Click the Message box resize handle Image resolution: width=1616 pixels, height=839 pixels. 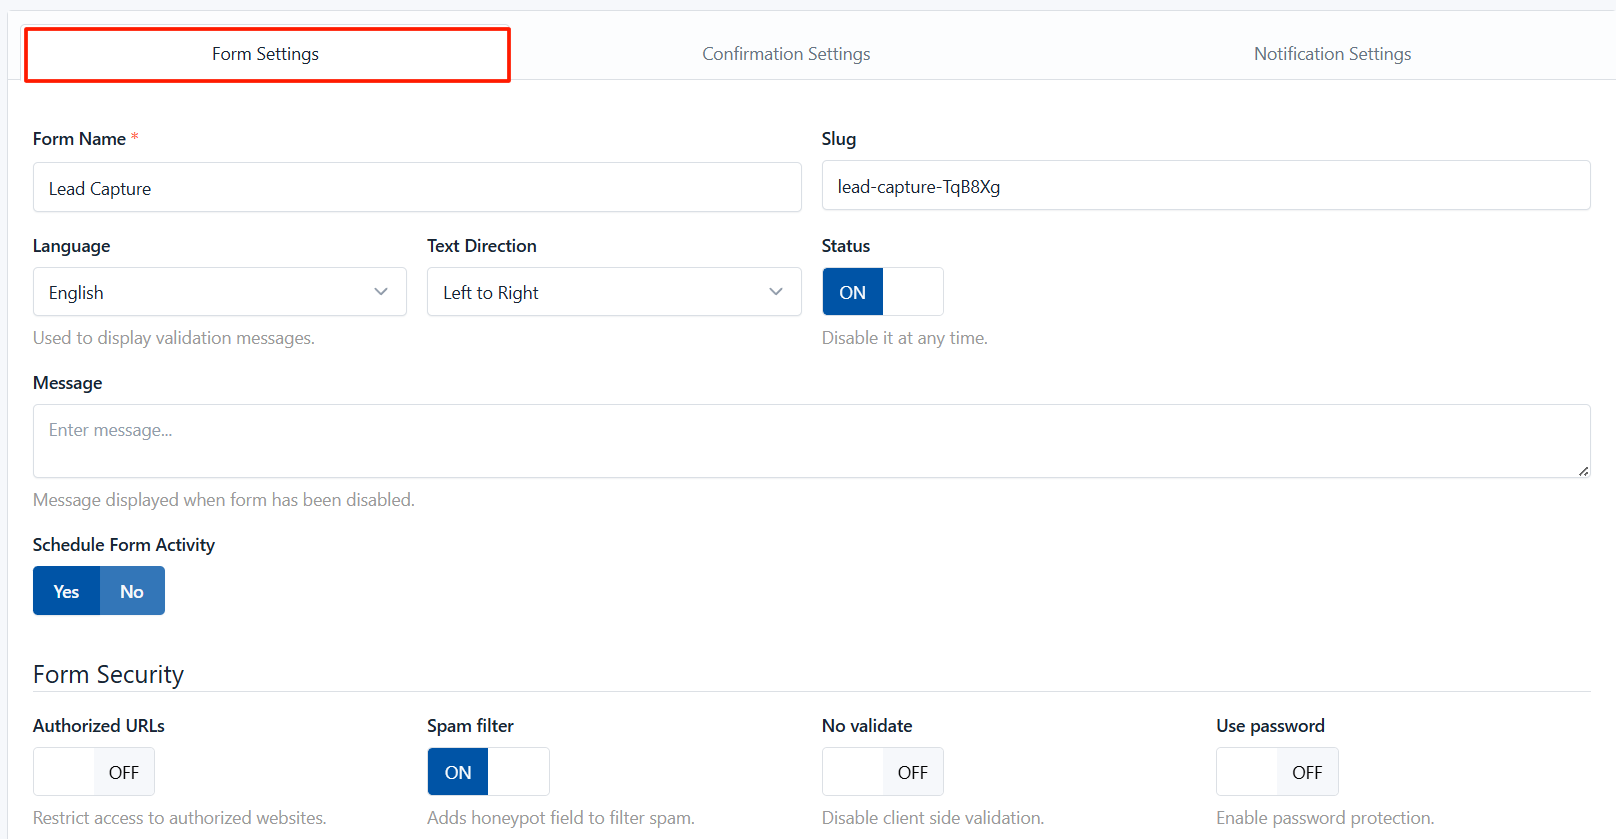1584,471
